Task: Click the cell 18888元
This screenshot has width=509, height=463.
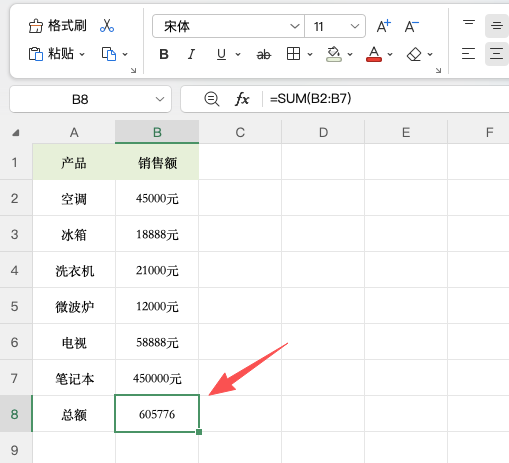Action: [157, 234]
